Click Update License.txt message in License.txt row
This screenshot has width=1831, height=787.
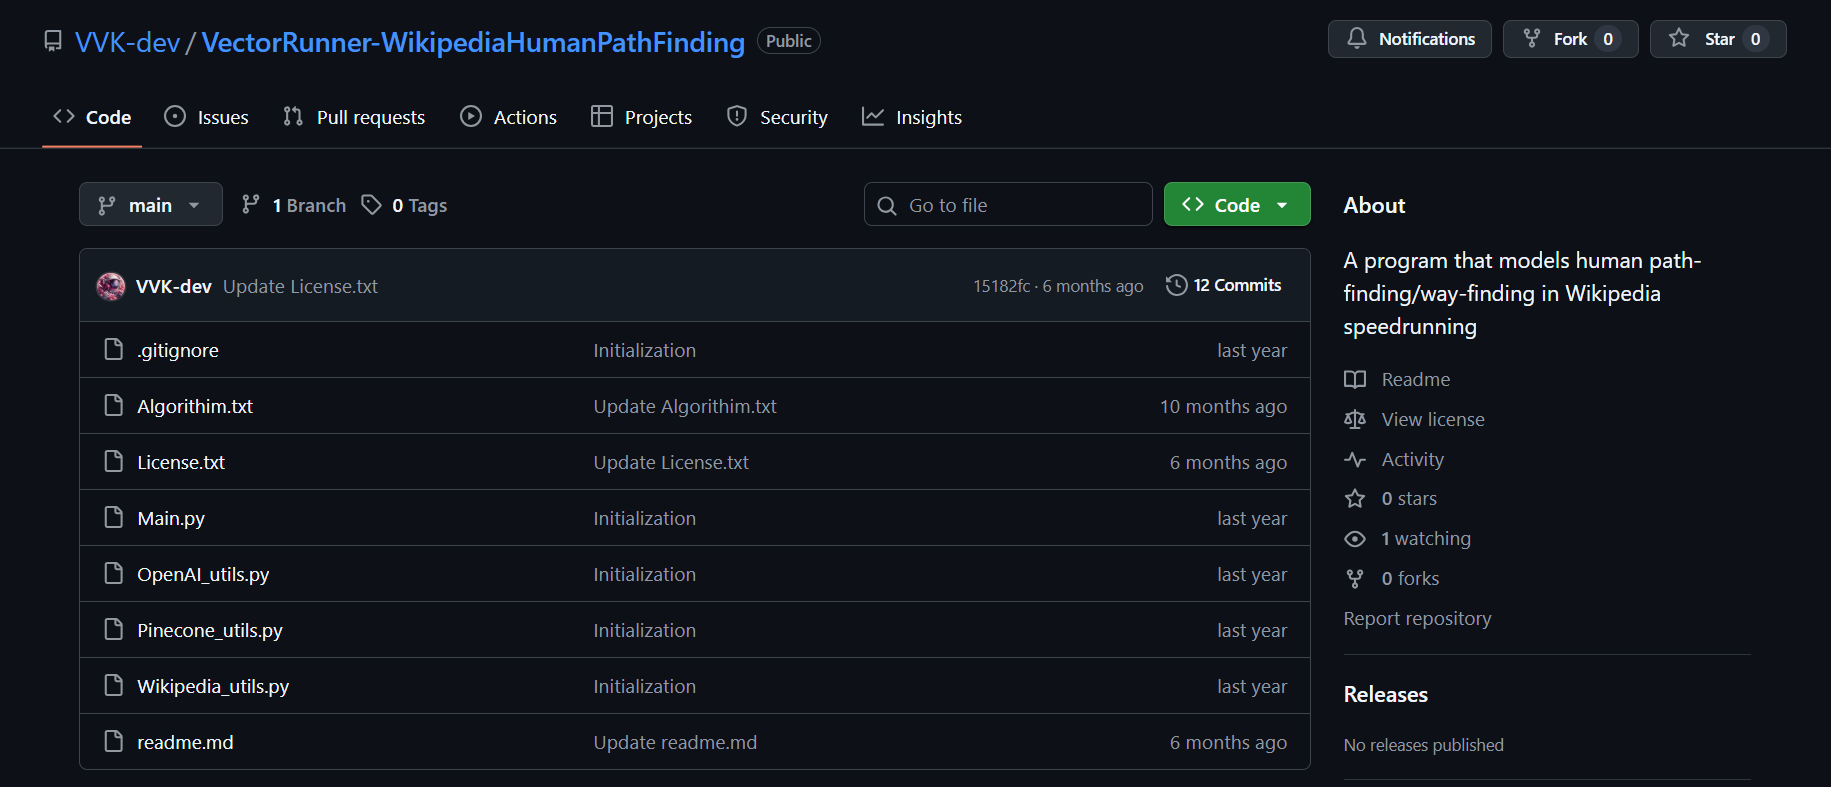point(671,462)
